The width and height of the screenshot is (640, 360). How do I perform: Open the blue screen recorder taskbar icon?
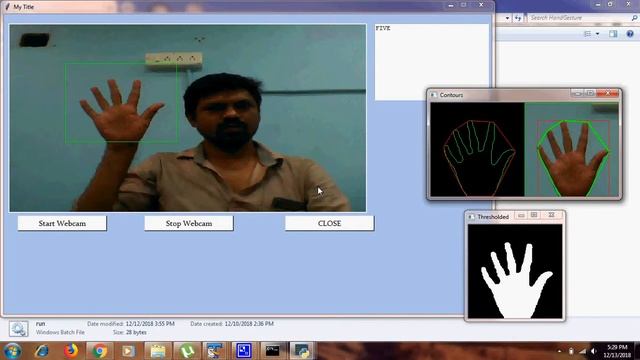click(x=244, y=351)
